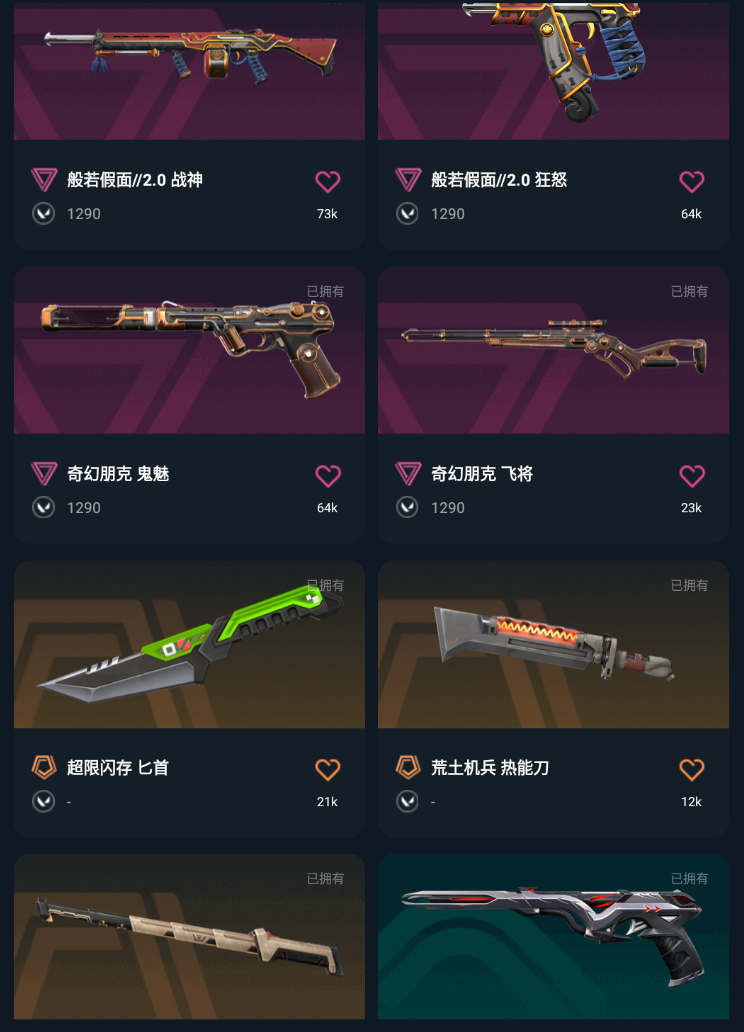Tap orange heart on 荒土机兵 热能刀

(x=691, y=769)
